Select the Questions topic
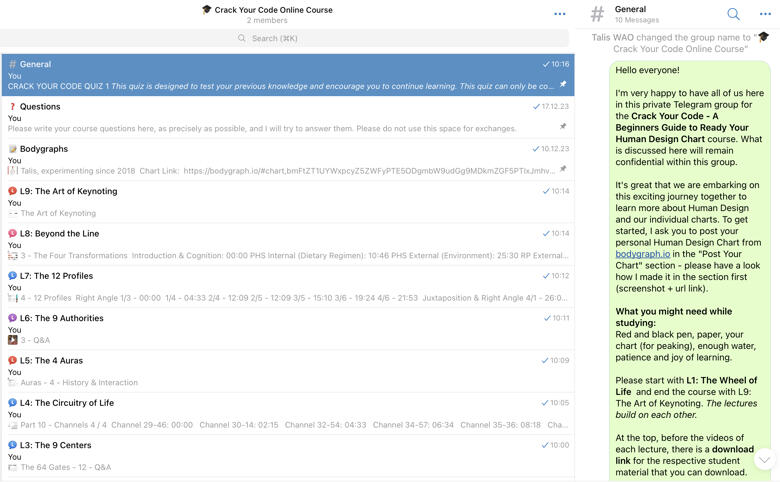The image size is (780, 482). pos(287,117)
